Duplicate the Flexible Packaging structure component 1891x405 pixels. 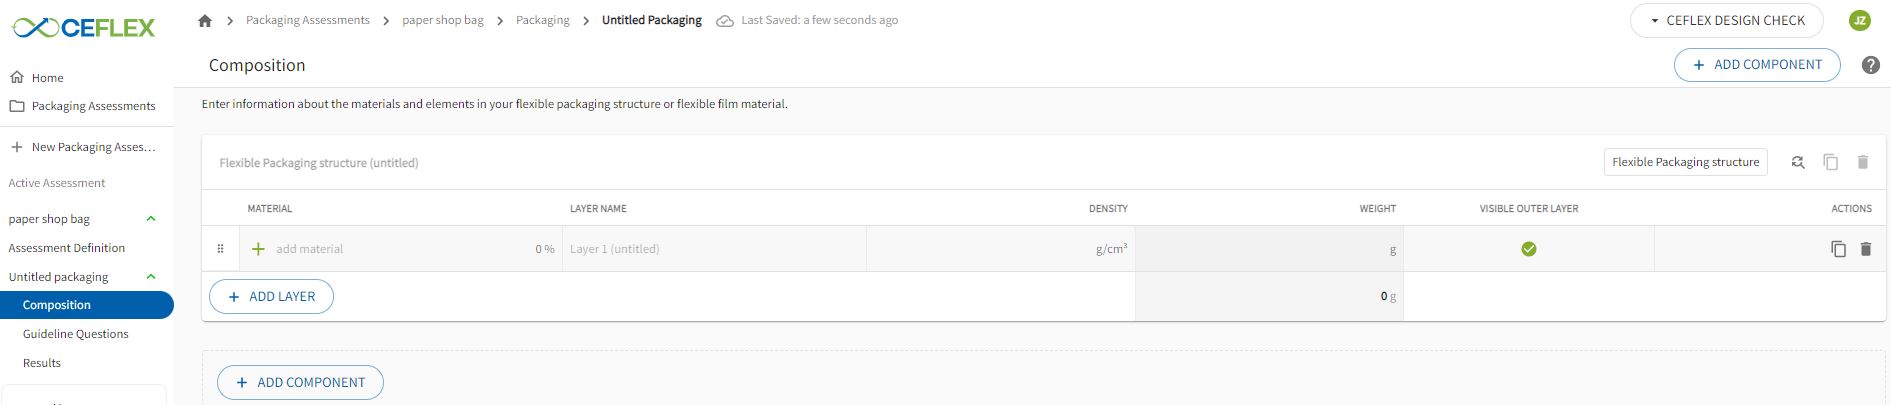click(1830, 162)
